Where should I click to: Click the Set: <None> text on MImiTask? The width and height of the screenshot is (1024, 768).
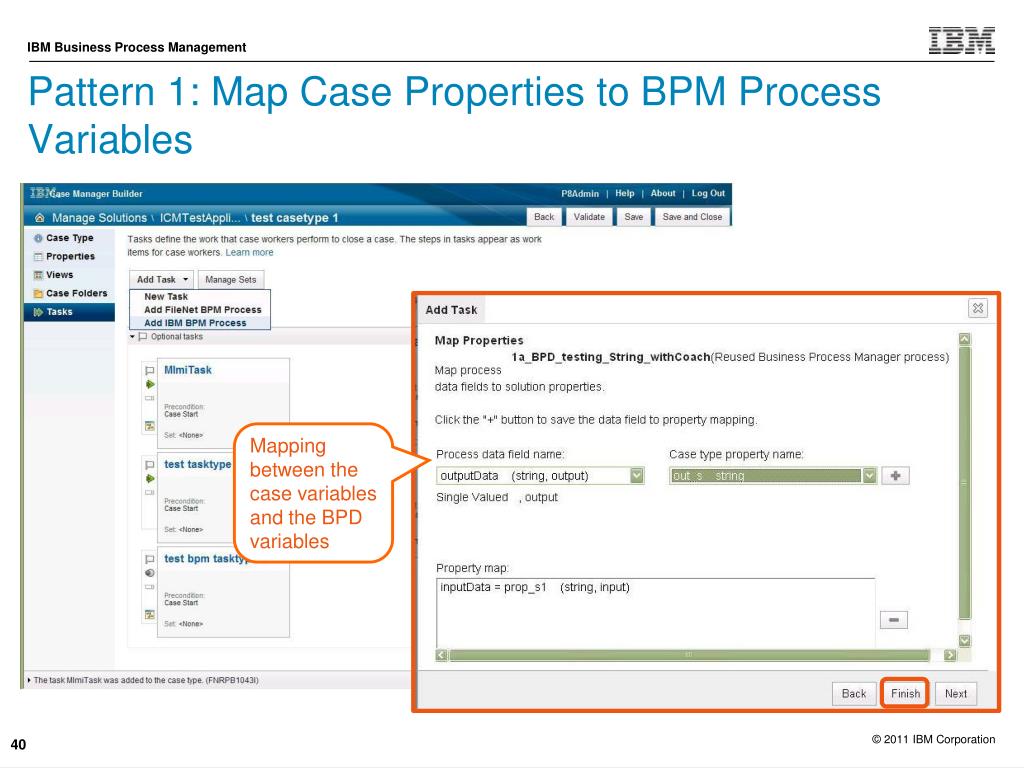[184, 435]
